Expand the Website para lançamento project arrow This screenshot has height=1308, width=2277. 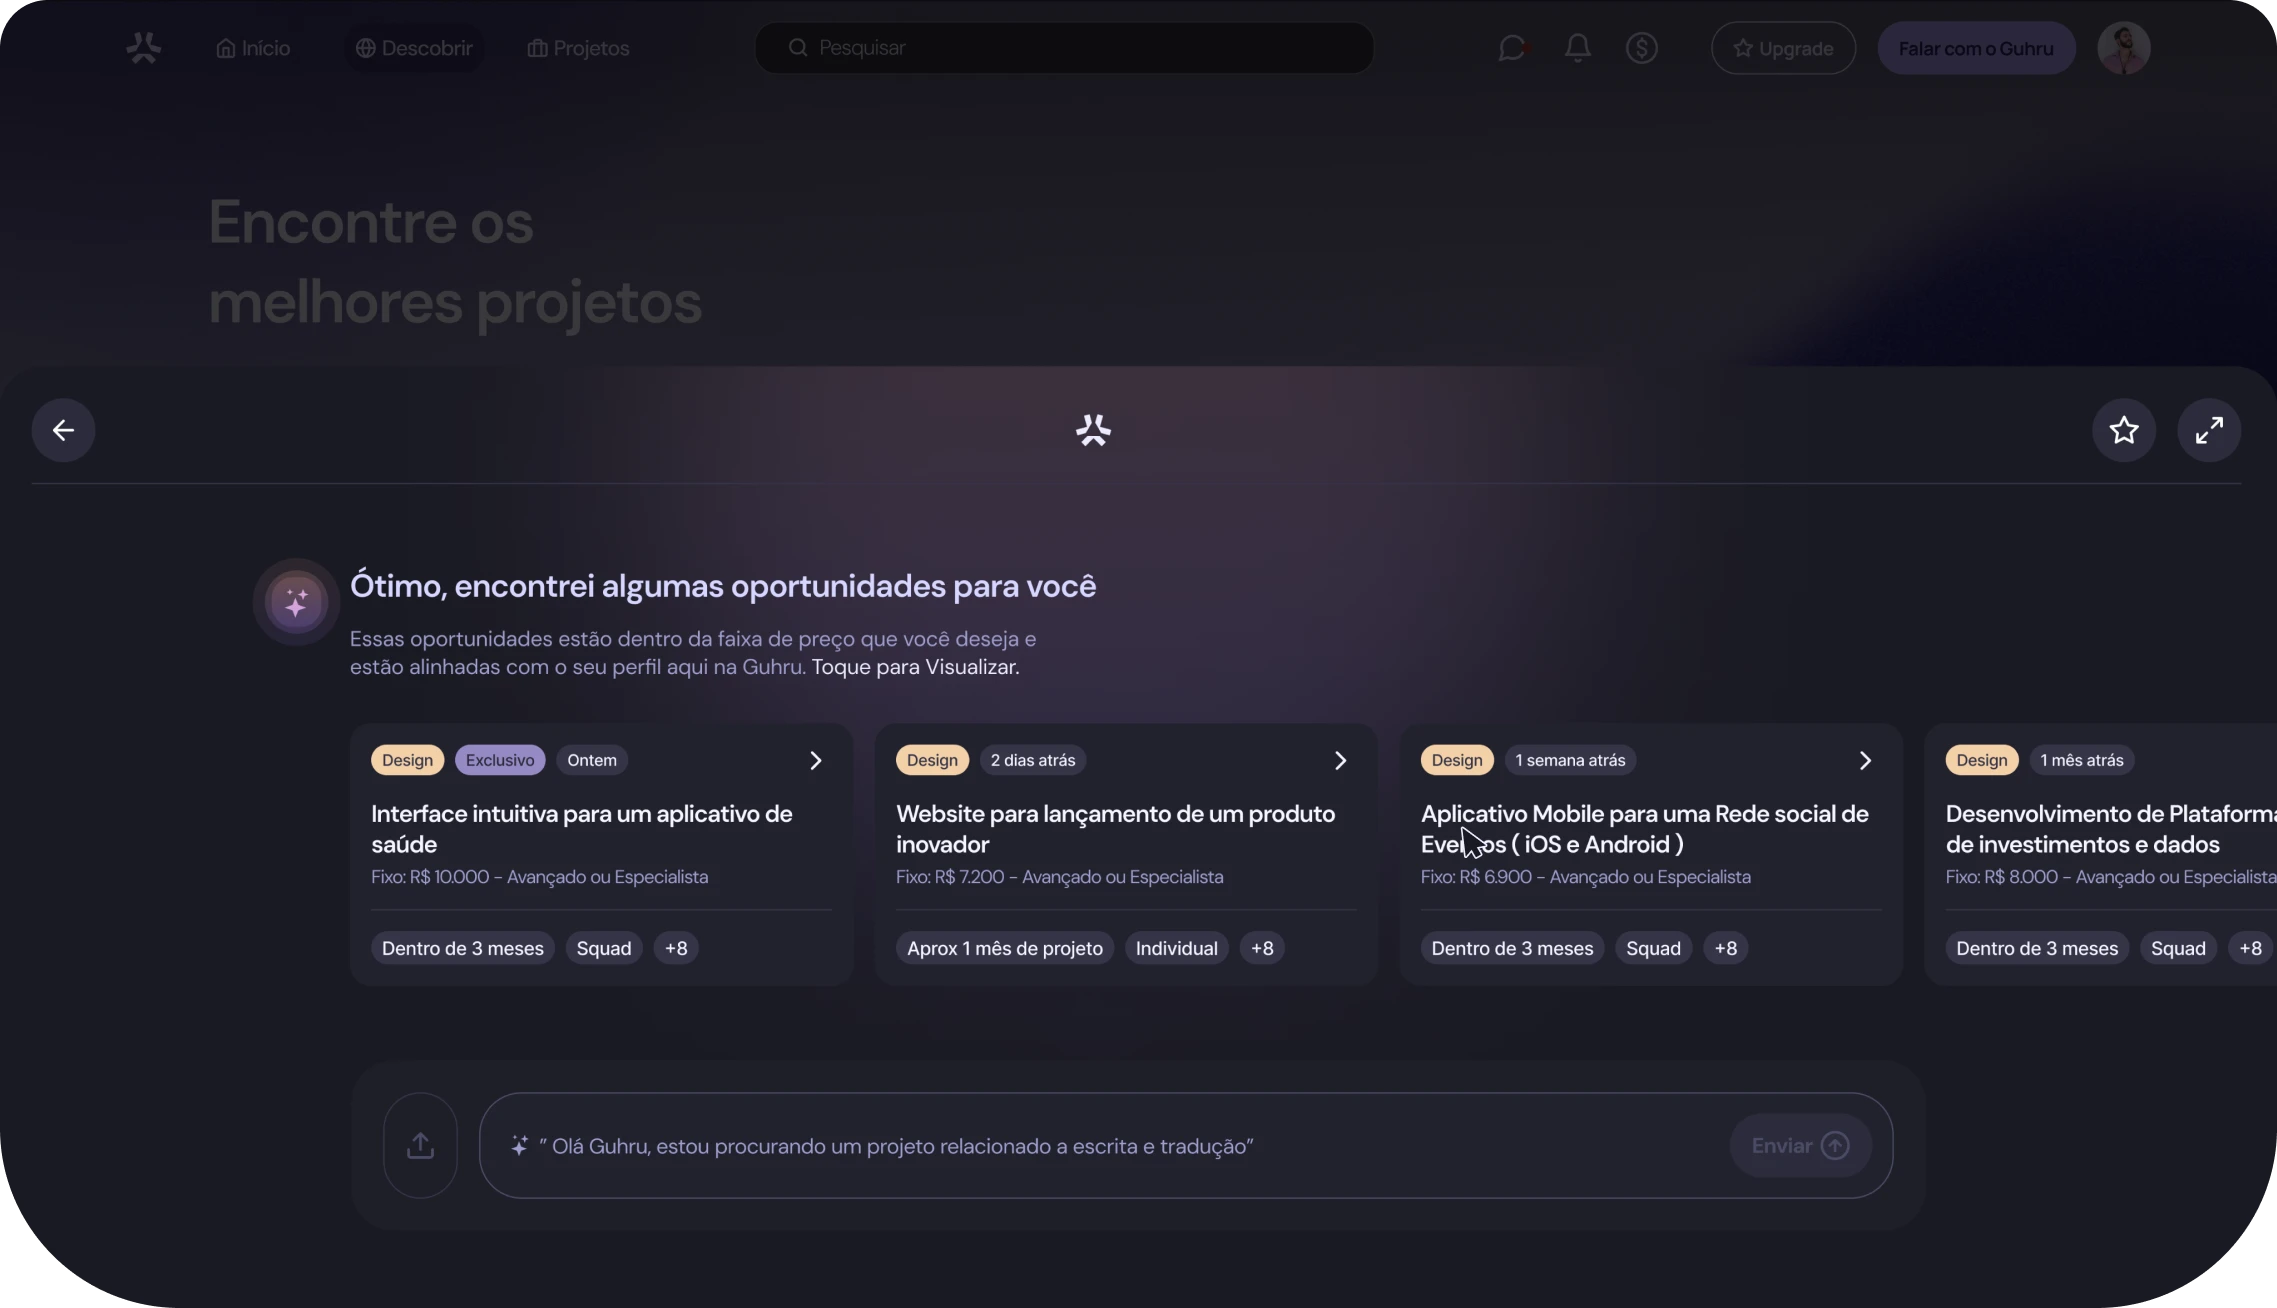(1340, 761)
